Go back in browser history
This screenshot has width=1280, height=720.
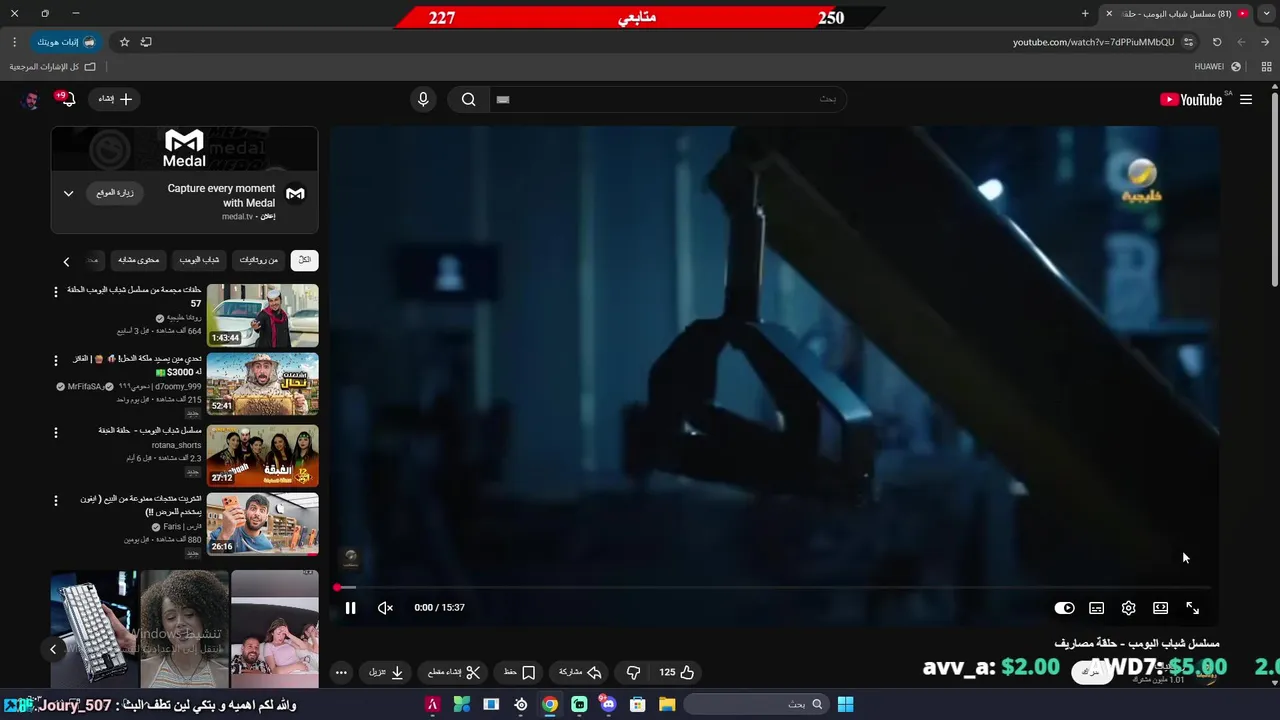click(1265, 42)
